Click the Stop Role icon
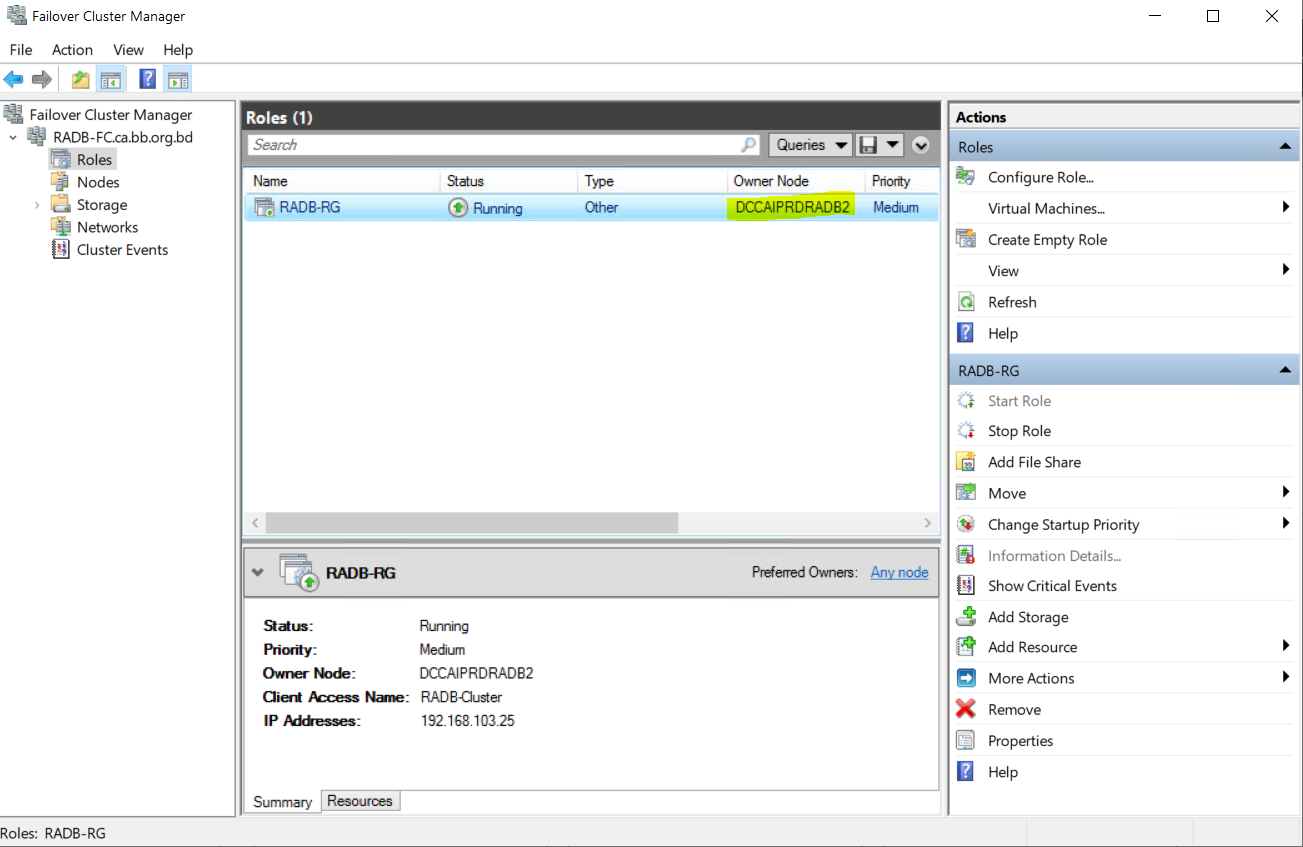1303x847 pixels. click(x=966, y=431)
